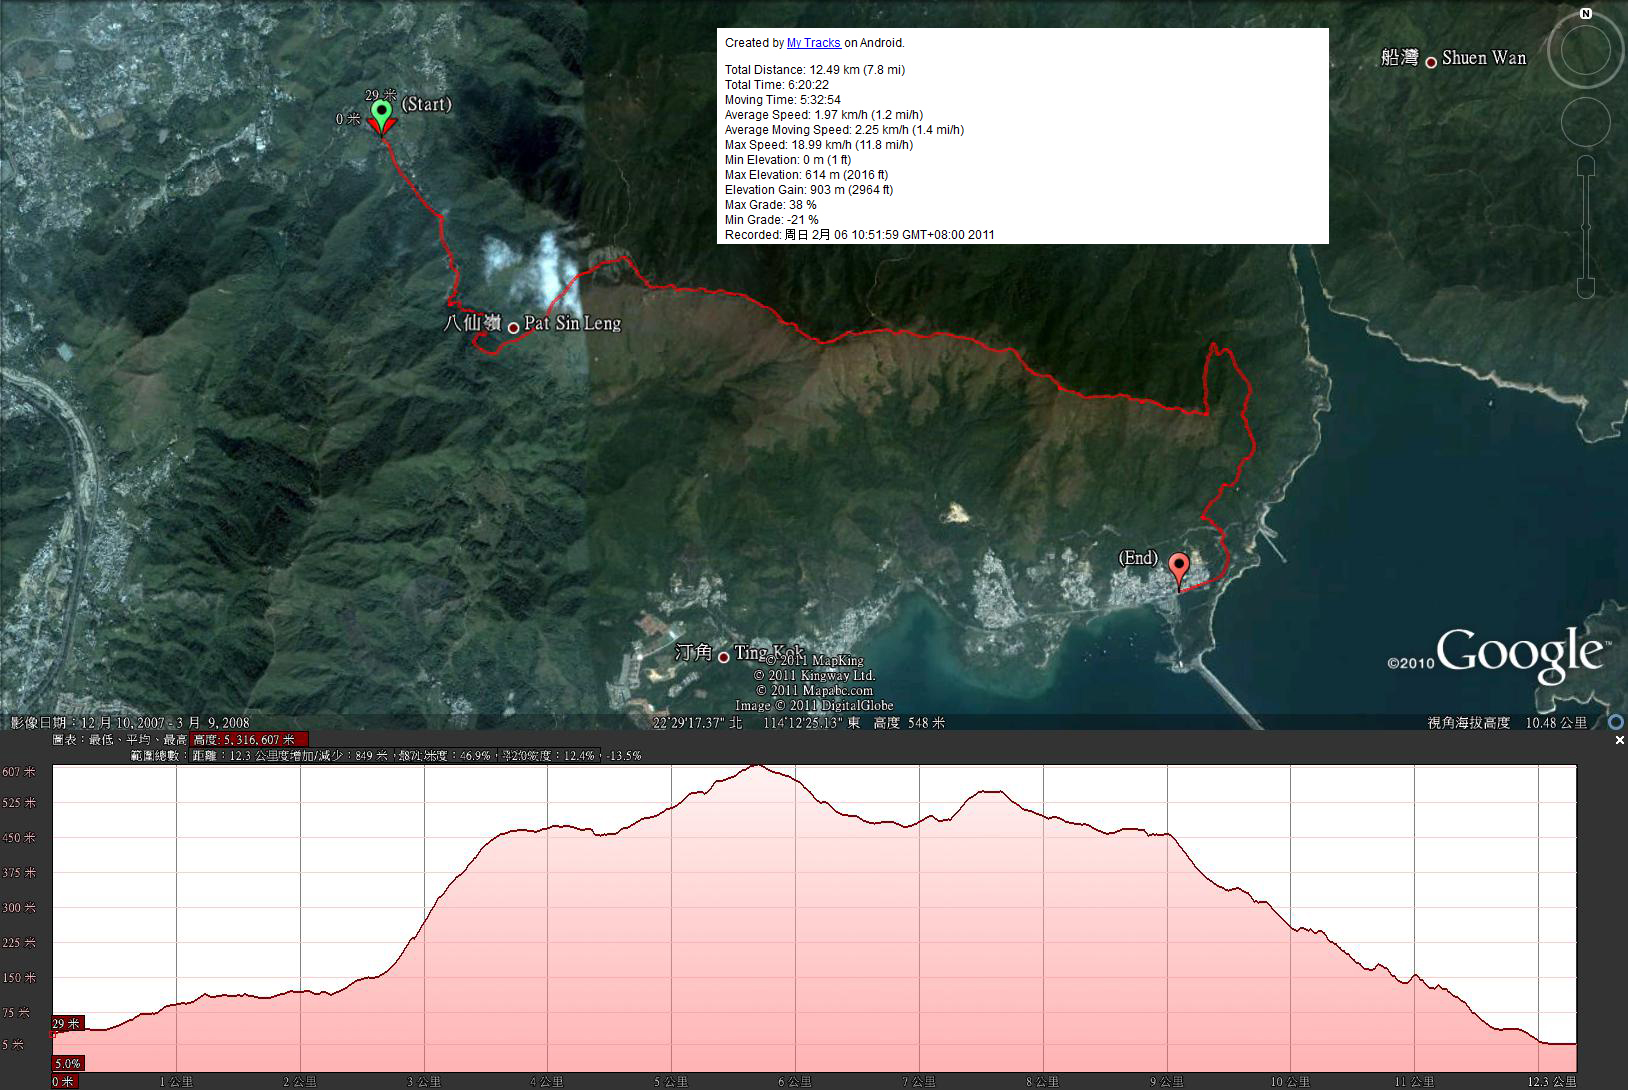
Task: Click the Max Speed: 18.99 km/h line
Action: (x=818, y=145)
